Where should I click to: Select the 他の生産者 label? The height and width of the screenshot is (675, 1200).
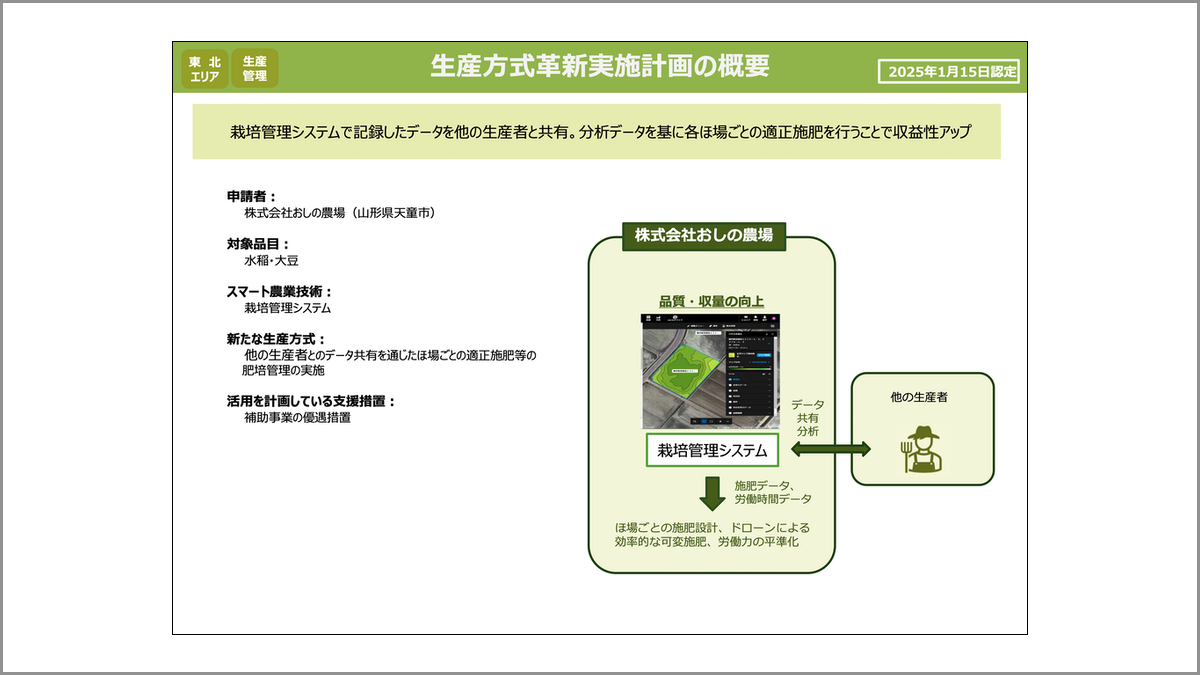[x=918, y=397]
